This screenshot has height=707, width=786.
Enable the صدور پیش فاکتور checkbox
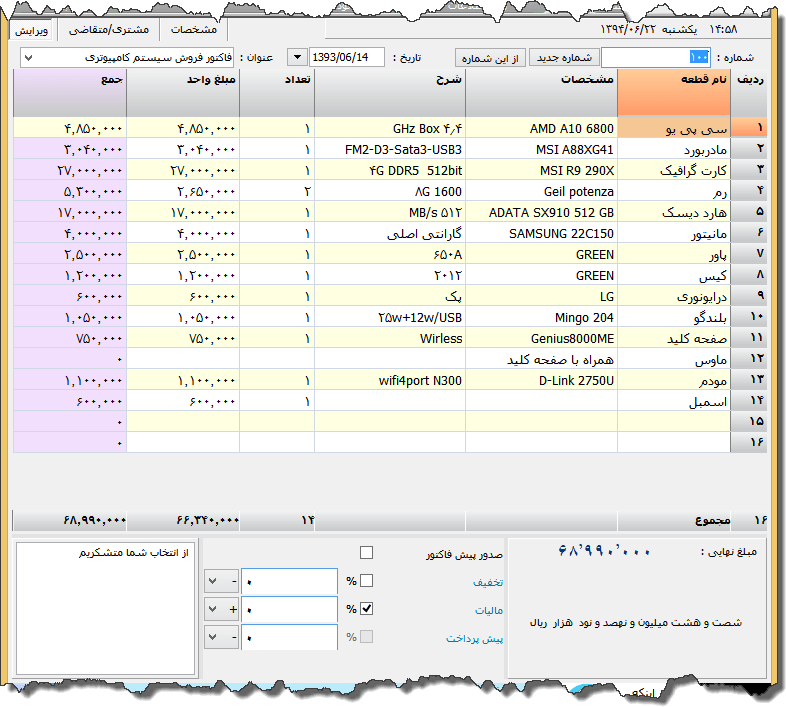(x=366, y=553)
